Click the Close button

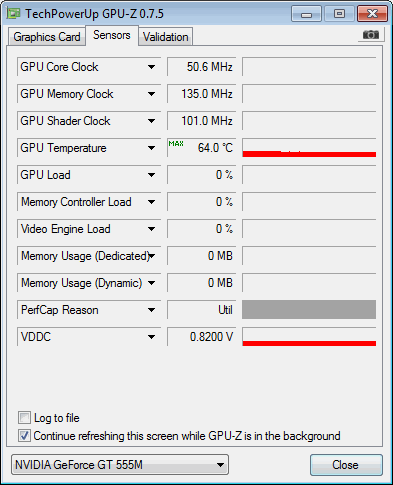(346, 465)
